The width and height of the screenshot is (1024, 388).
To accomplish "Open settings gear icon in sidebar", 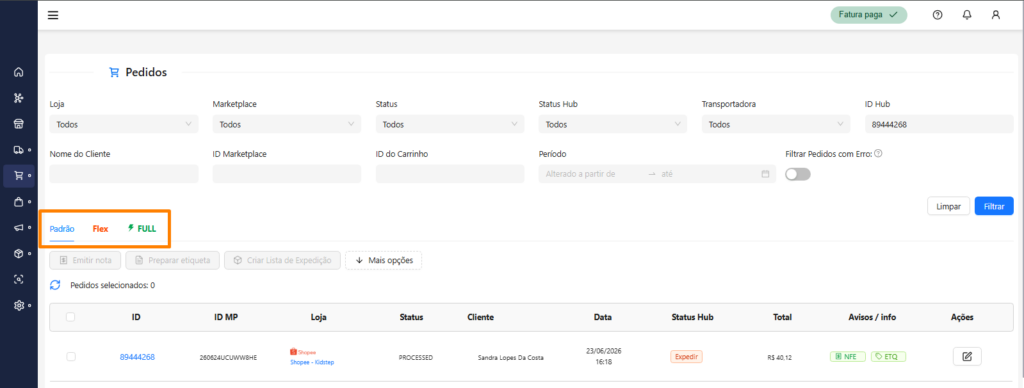I will 18,305.
